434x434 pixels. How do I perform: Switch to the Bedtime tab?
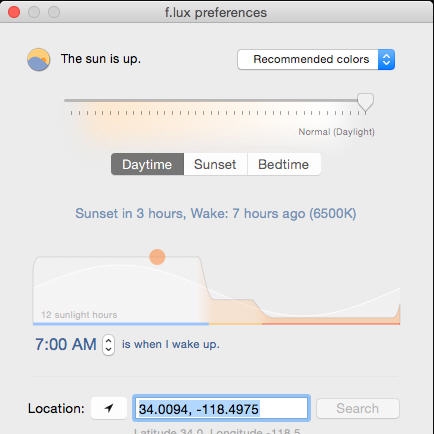284,164
